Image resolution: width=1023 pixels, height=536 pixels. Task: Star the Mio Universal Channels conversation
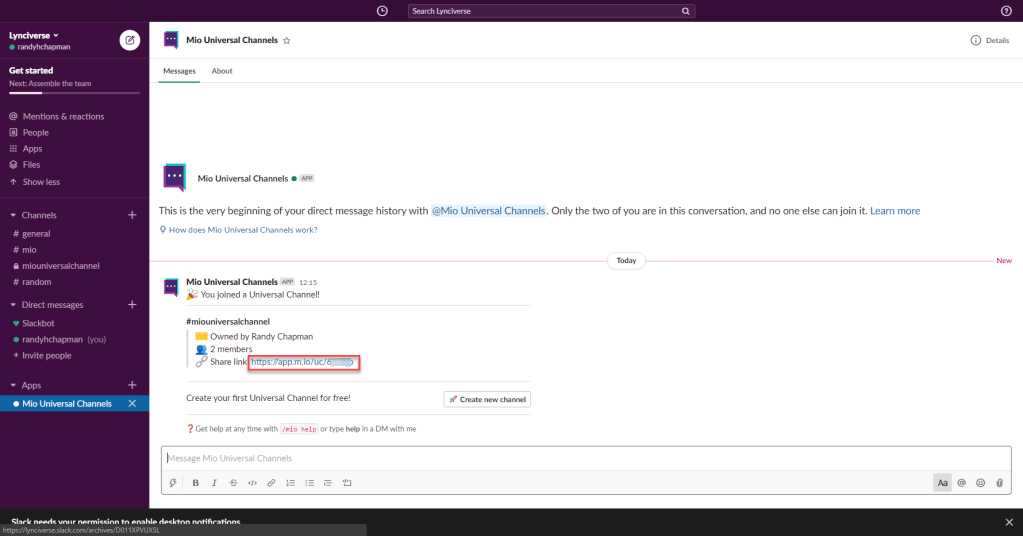[287, 41]
